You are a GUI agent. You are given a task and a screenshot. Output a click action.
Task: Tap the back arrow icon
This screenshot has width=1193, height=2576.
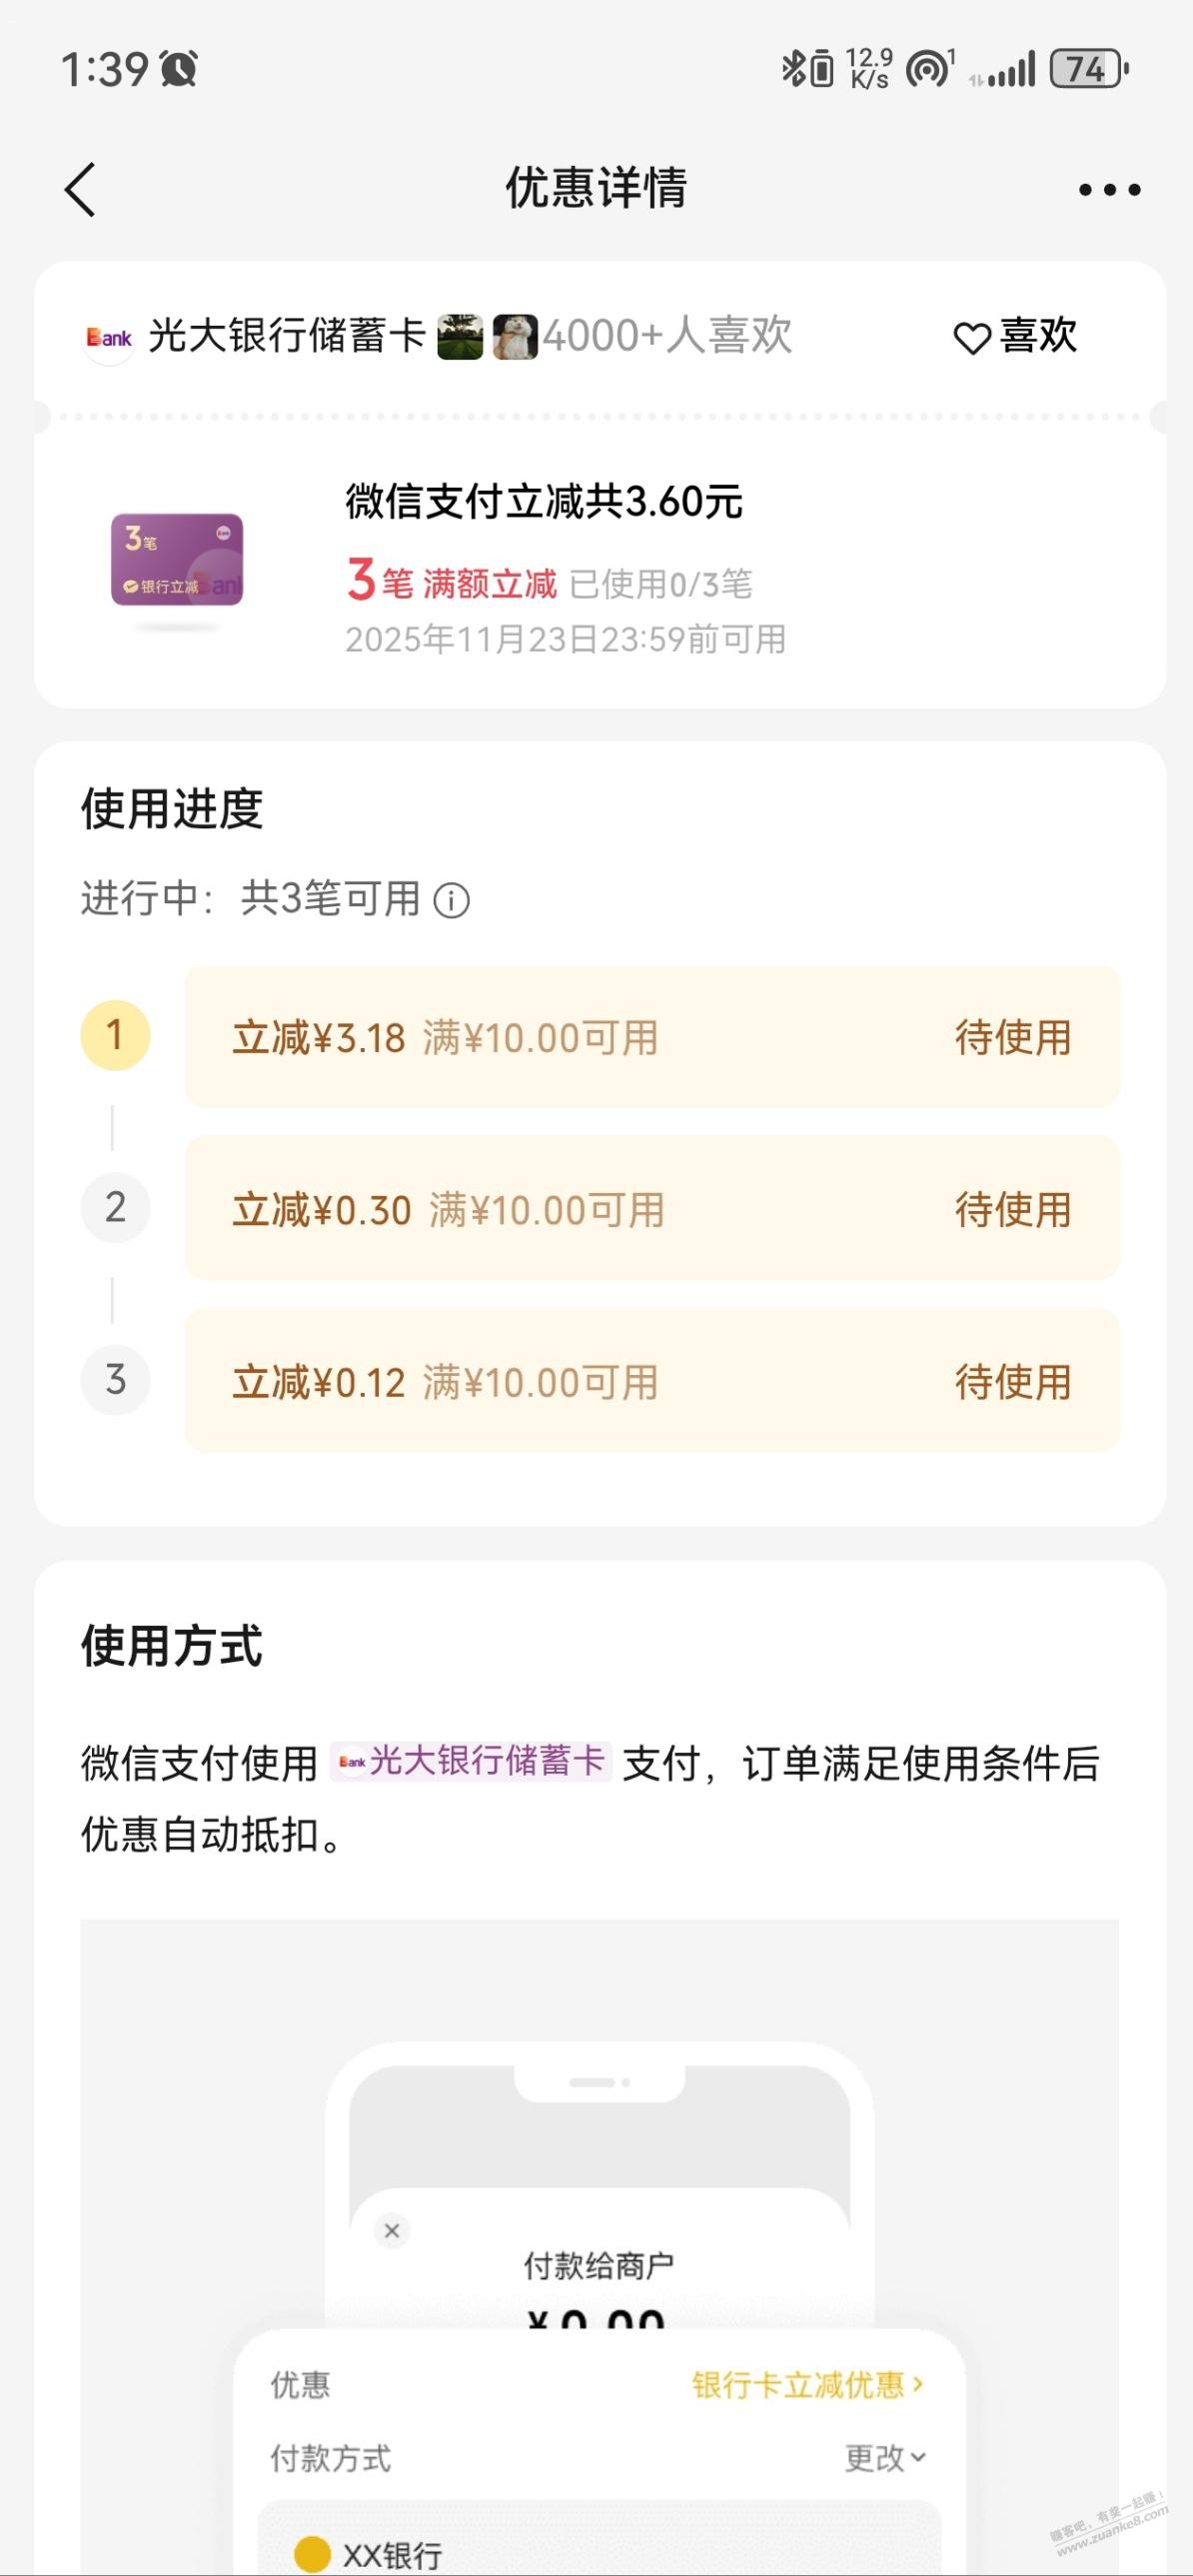point(81,189)
